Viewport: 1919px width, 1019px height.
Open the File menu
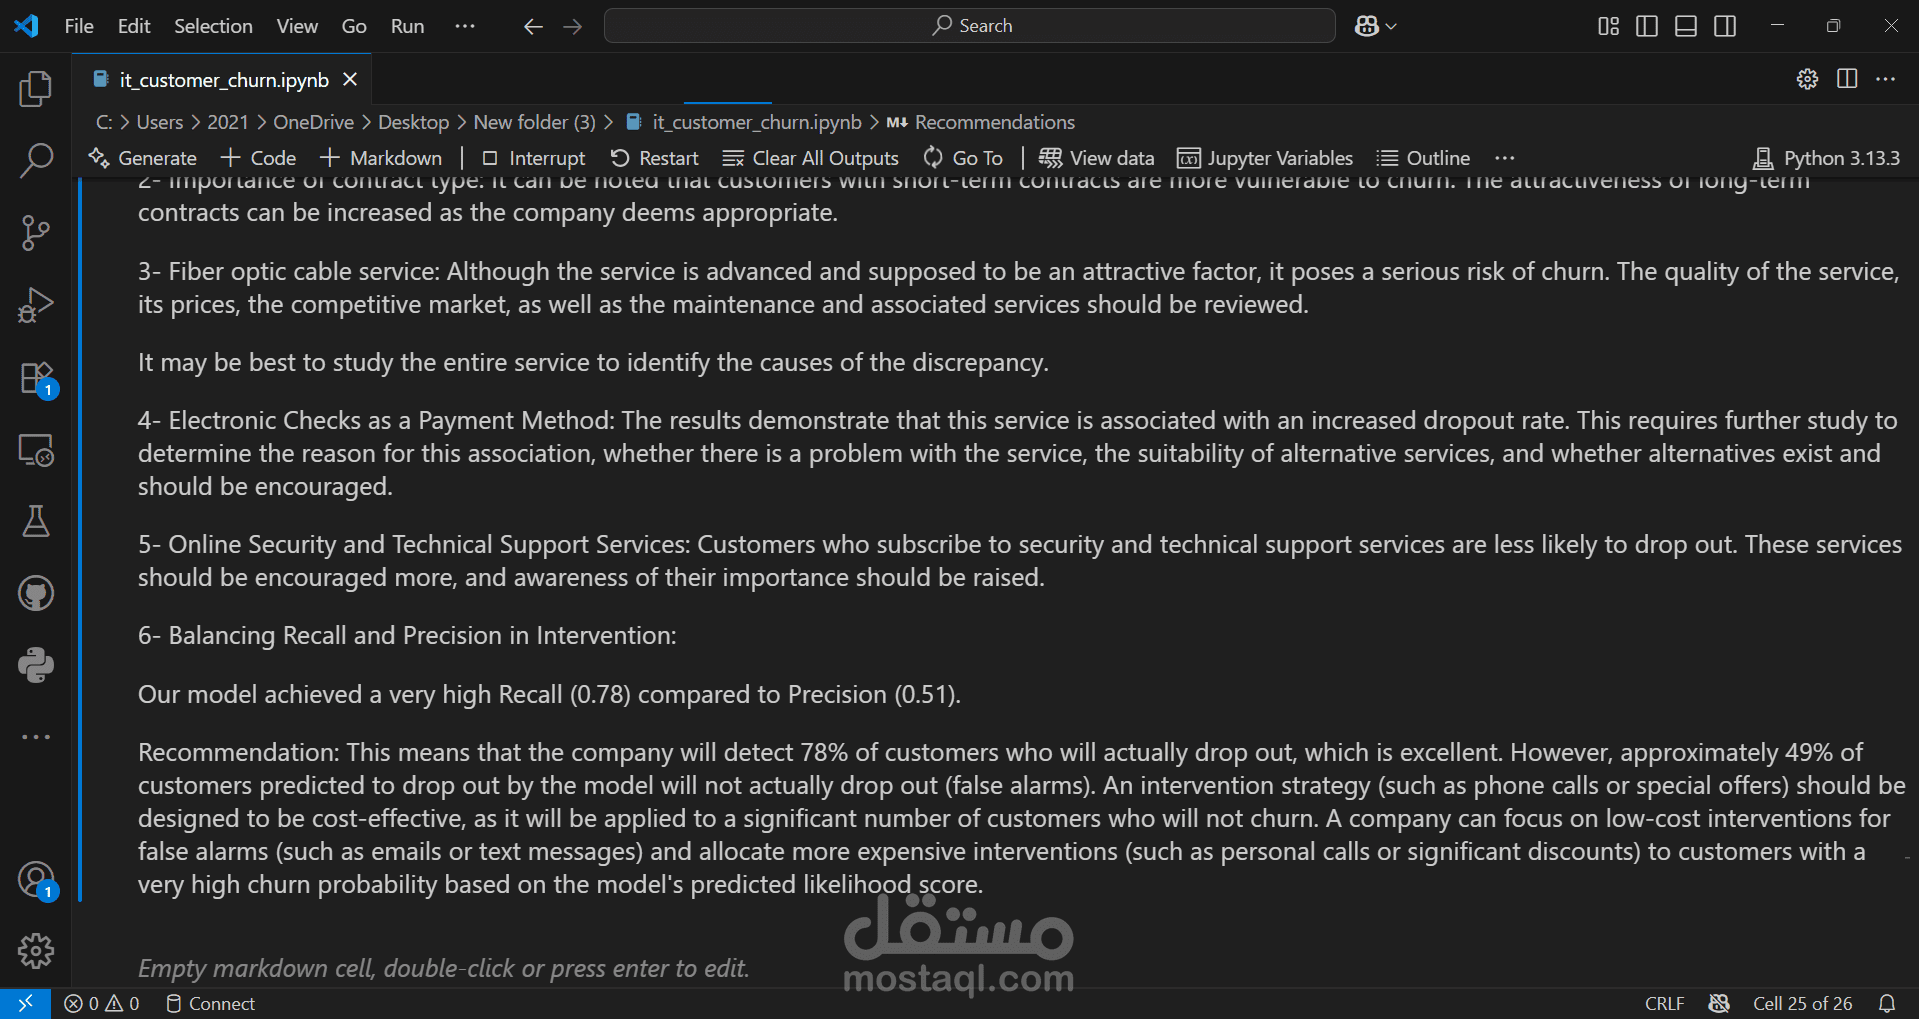[79, 26]
